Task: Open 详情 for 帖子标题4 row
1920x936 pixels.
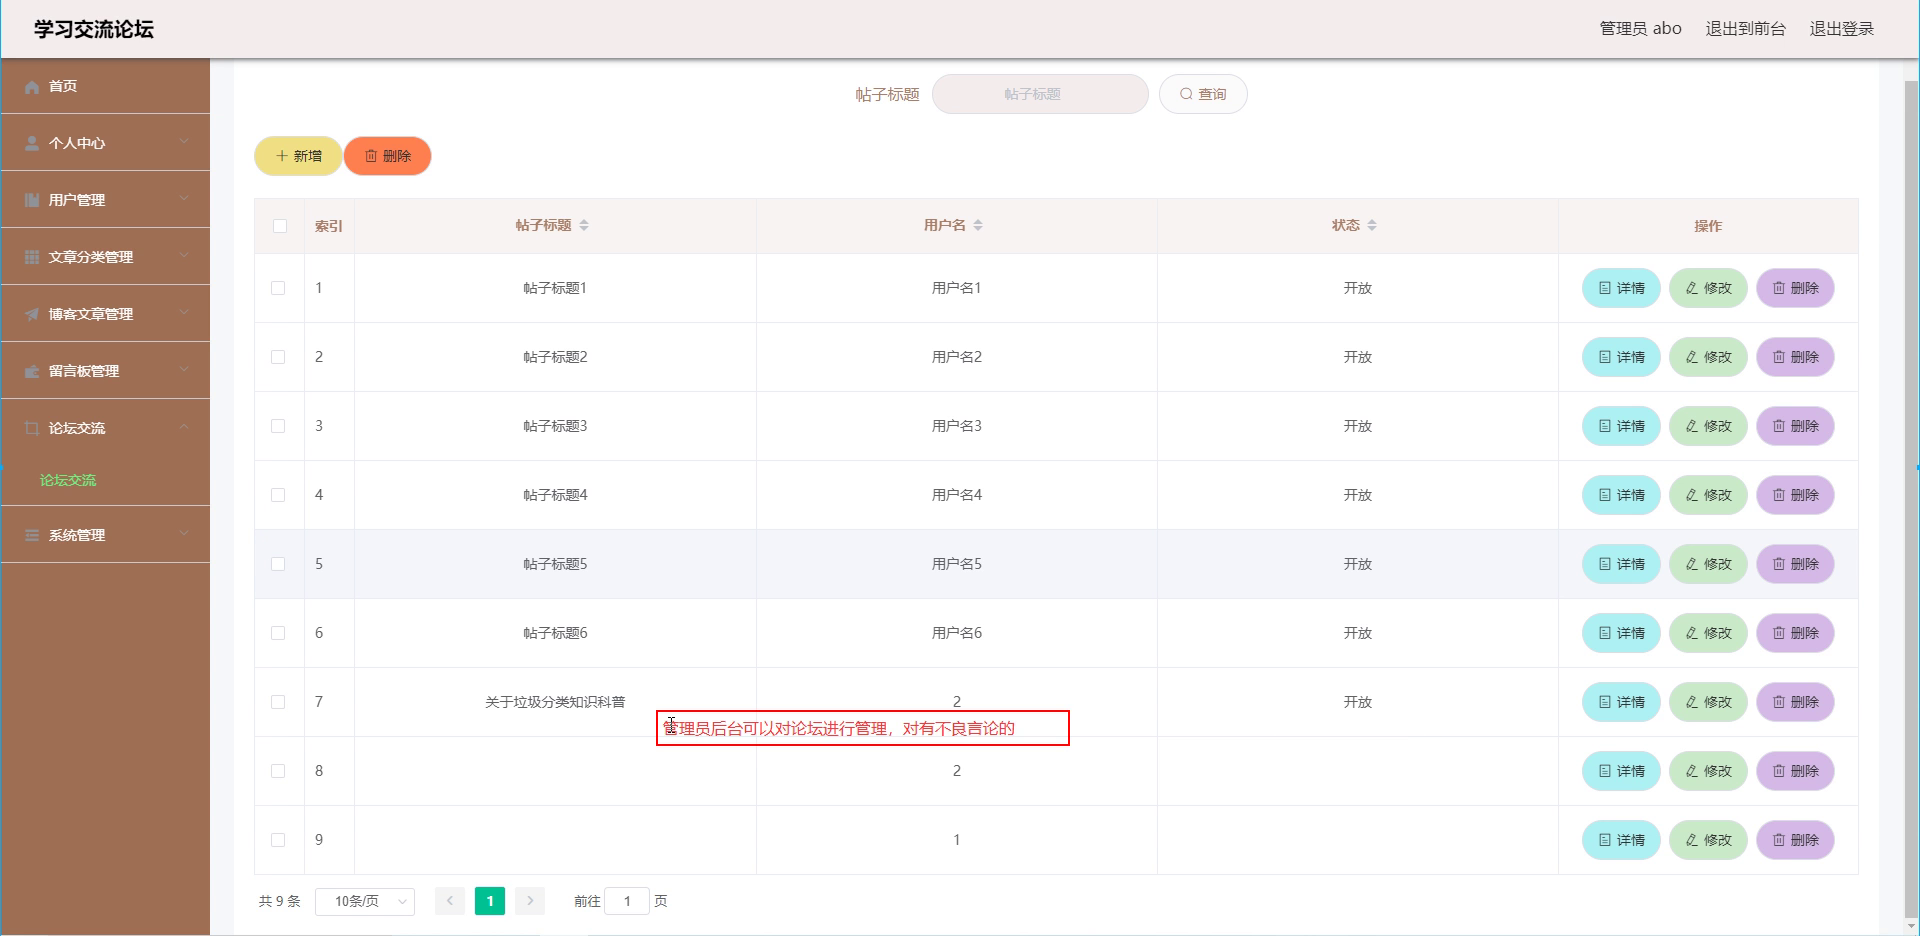Action: 1621,495
